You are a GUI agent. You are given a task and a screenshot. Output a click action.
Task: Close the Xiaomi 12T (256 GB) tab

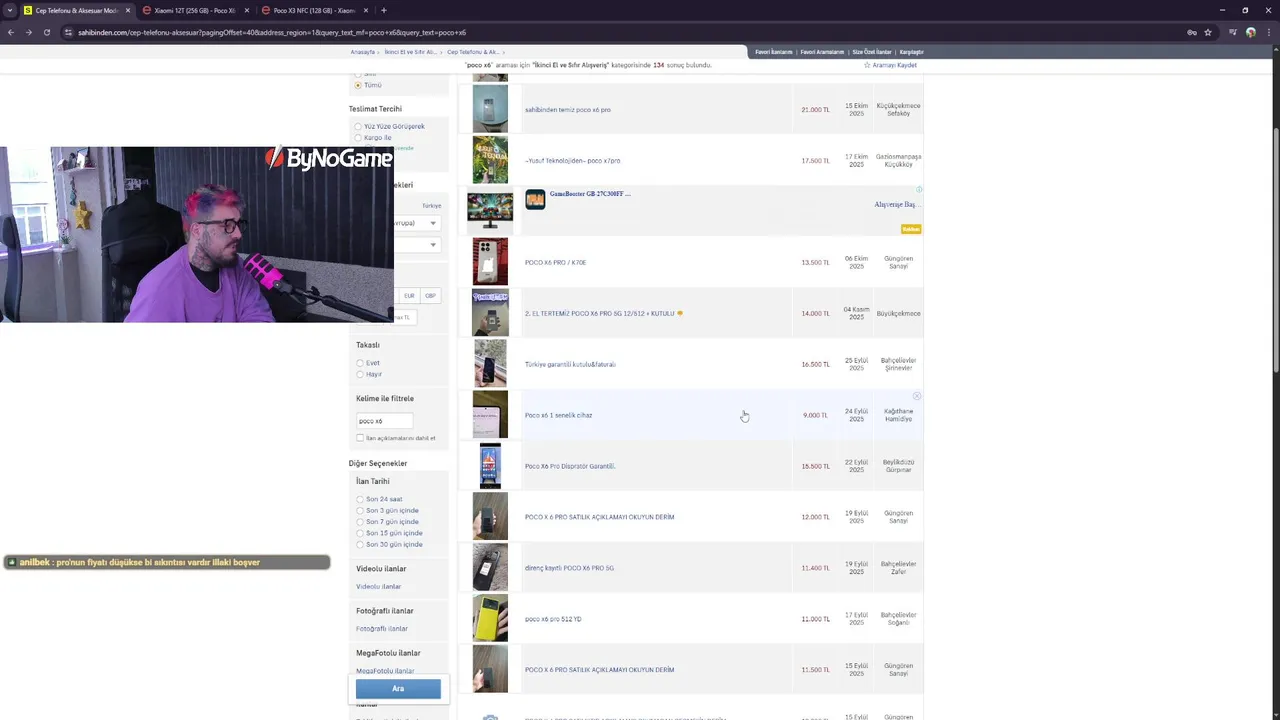(247, 10)
